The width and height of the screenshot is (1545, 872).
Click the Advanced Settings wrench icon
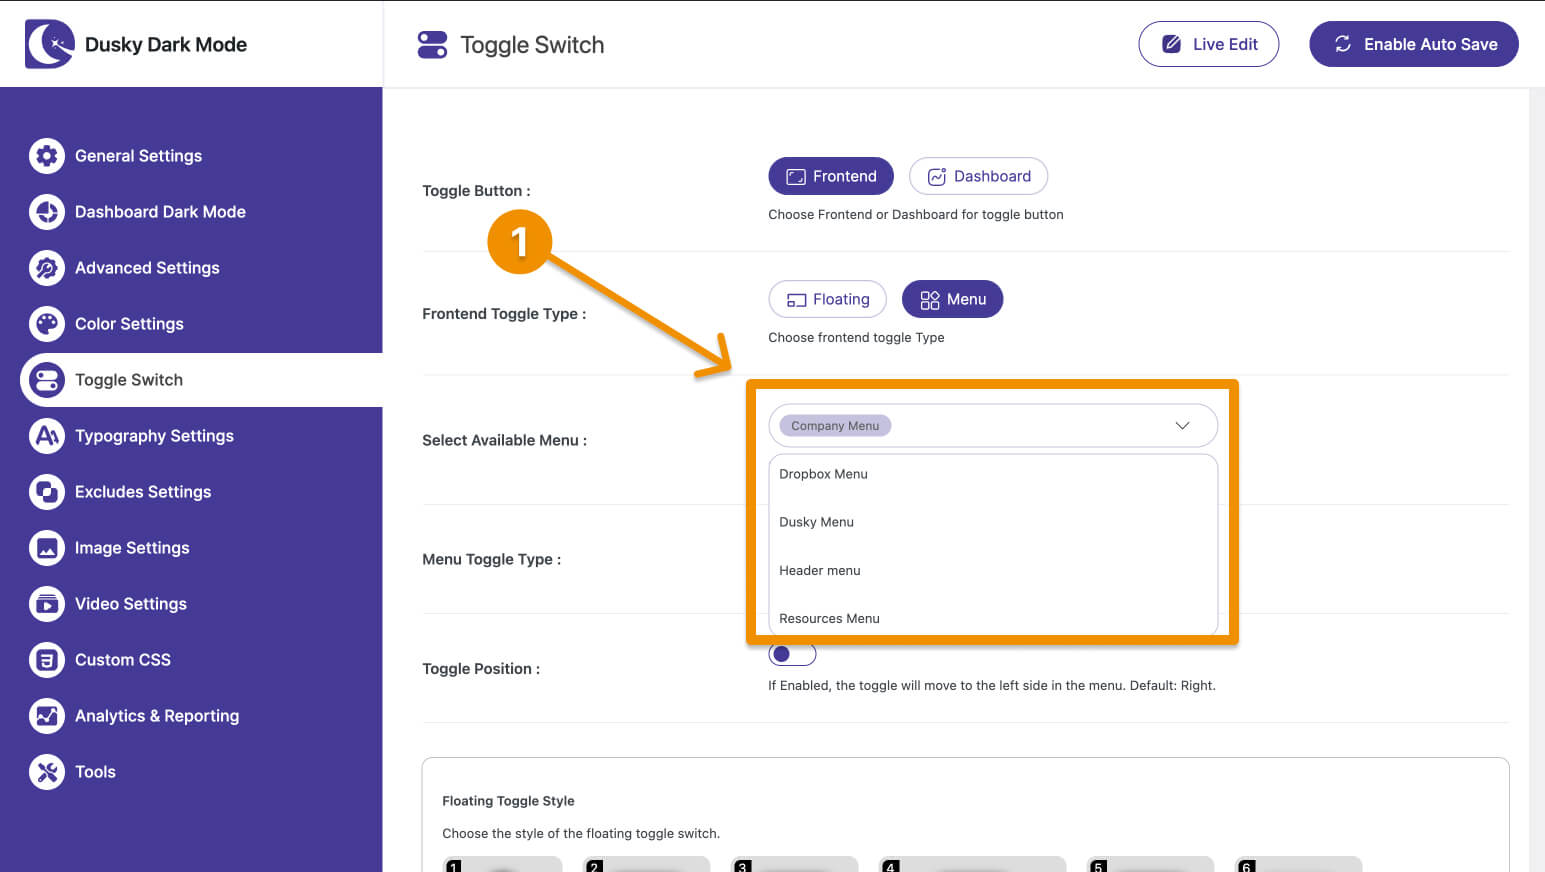point(47,268)
